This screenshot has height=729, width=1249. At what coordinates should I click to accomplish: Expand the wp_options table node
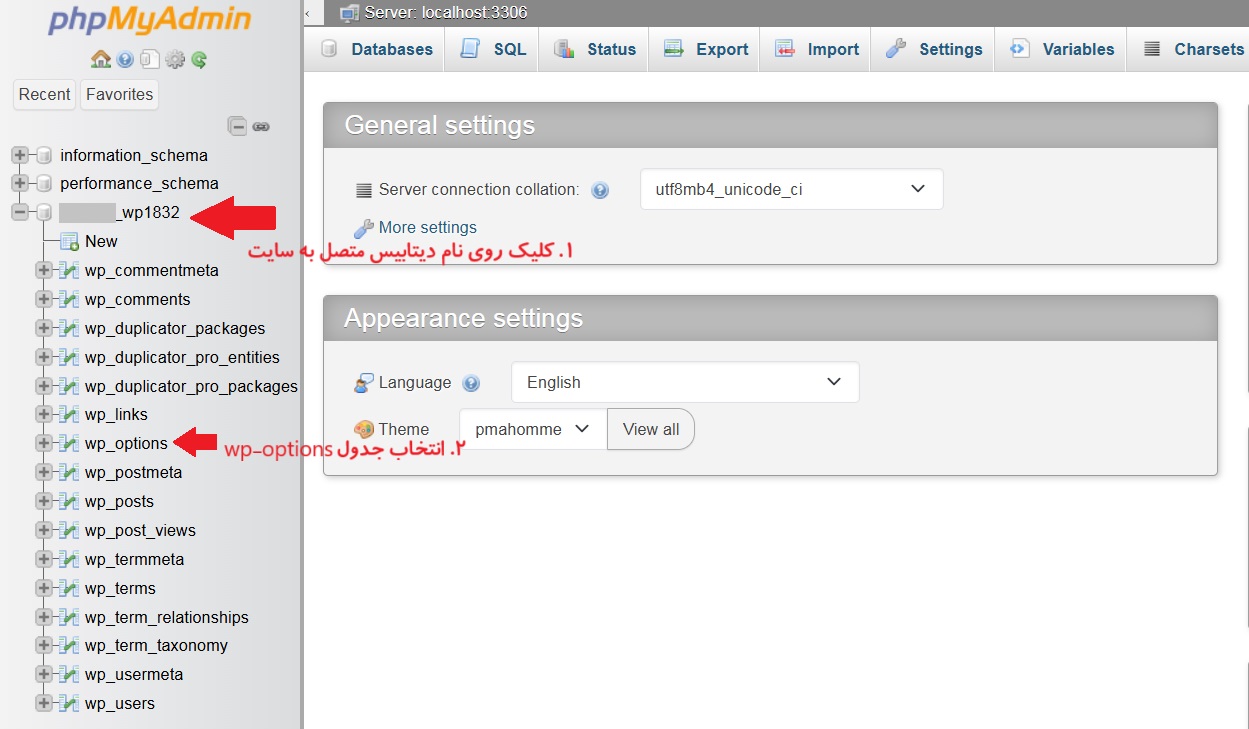click(43, 443)
